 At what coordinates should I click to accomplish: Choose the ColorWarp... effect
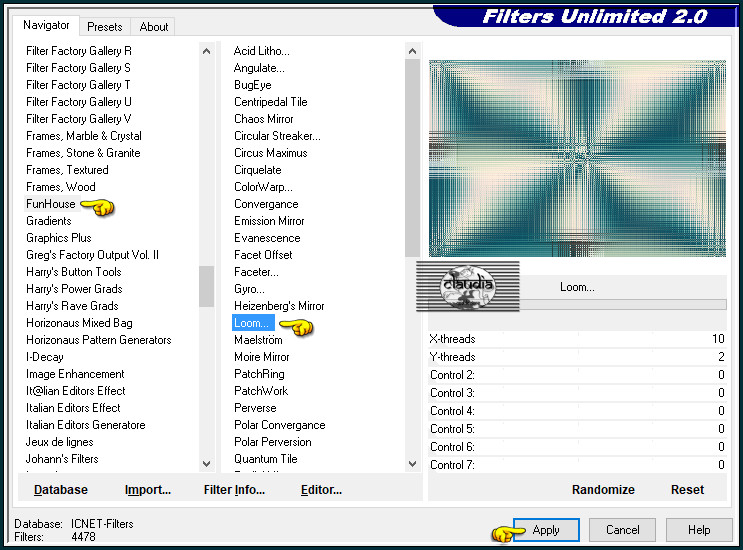263,187
